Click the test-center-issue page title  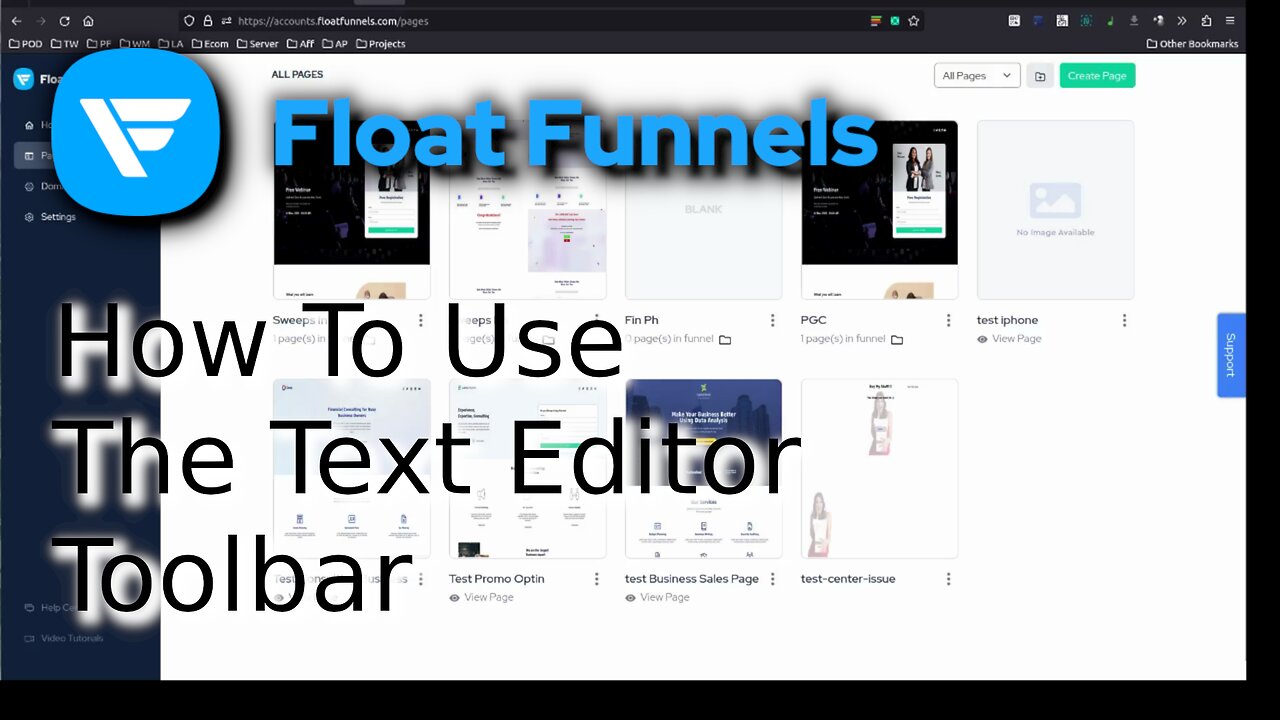(848, 579)
